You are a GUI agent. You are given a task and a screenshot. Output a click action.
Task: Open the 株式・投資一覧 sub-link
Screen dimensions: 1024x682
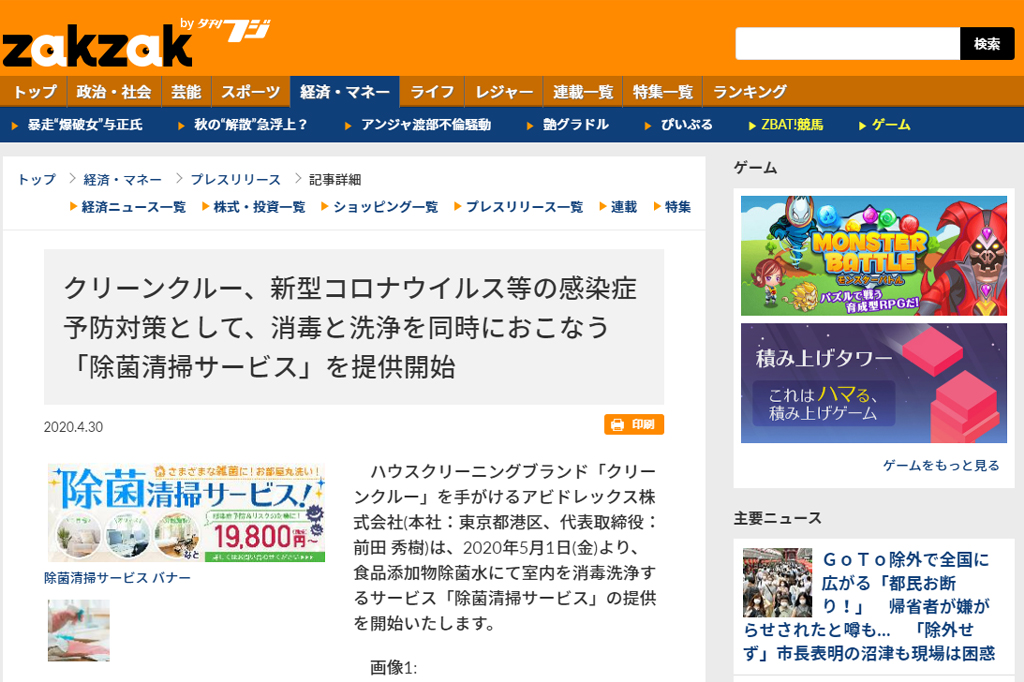[259, 207]
